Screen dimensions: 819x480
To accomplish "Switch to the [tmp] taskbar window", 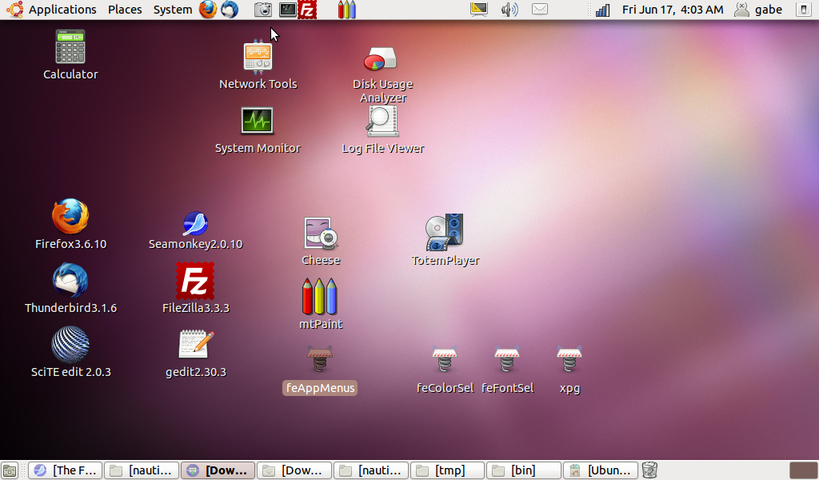I will tap(447, 471).
